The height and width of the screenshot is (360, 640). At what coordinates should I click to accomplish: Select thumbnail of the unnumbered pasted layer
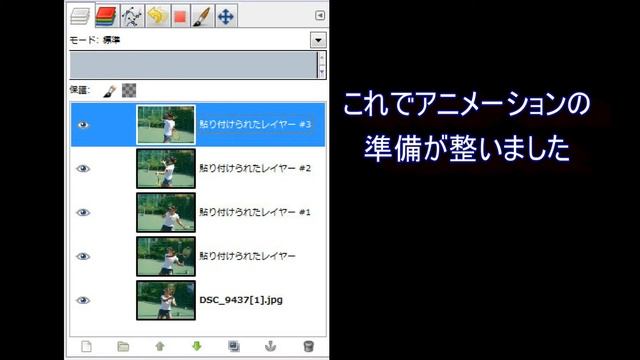pyautogui.click(x=166, y=256)
